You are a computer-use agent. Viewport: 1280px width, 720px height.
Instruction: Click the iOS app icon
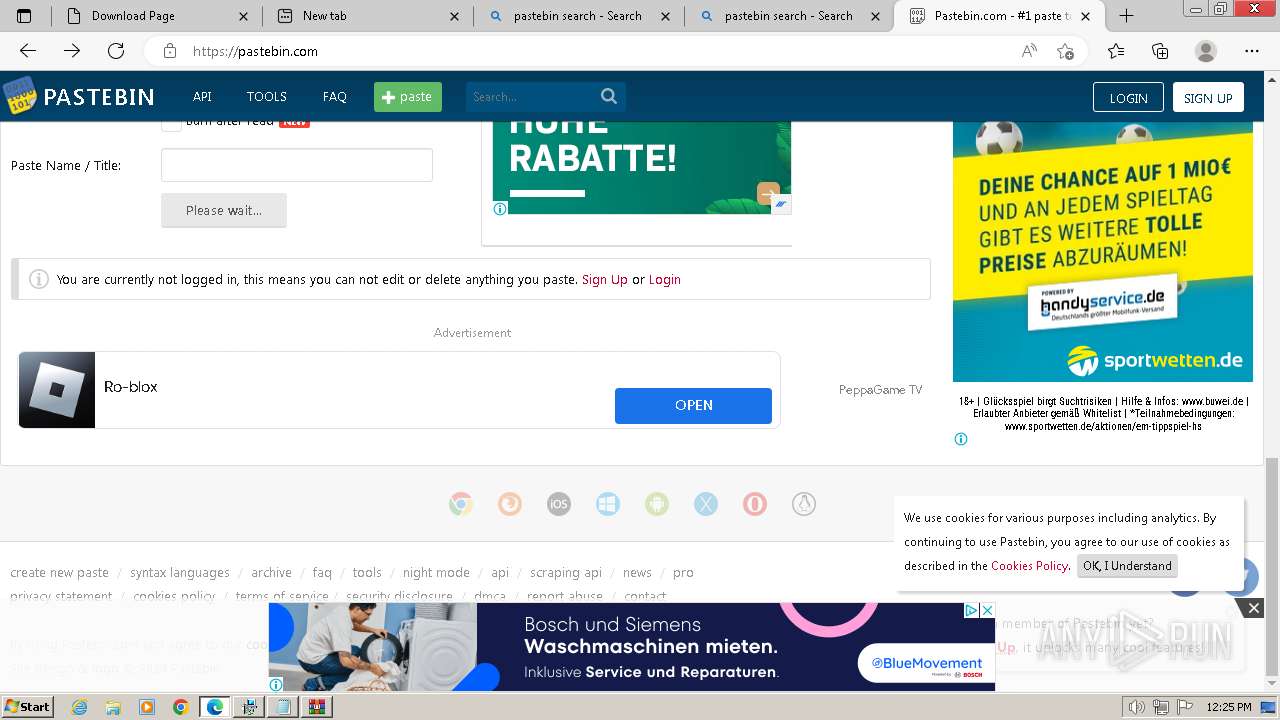[559, 504]
